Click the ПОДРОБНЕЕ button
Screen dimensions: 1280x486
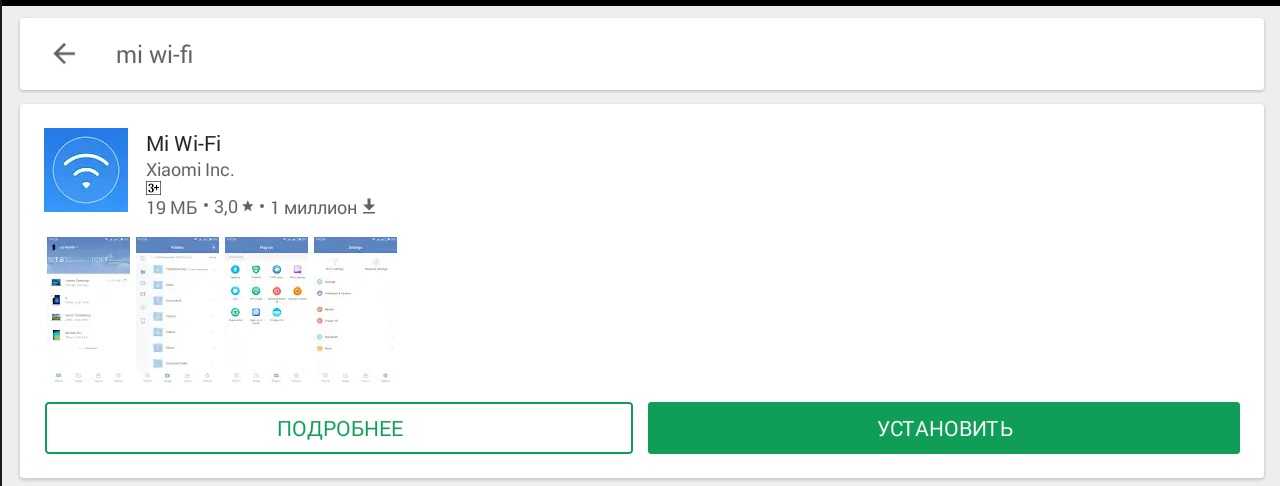point(339,428)
